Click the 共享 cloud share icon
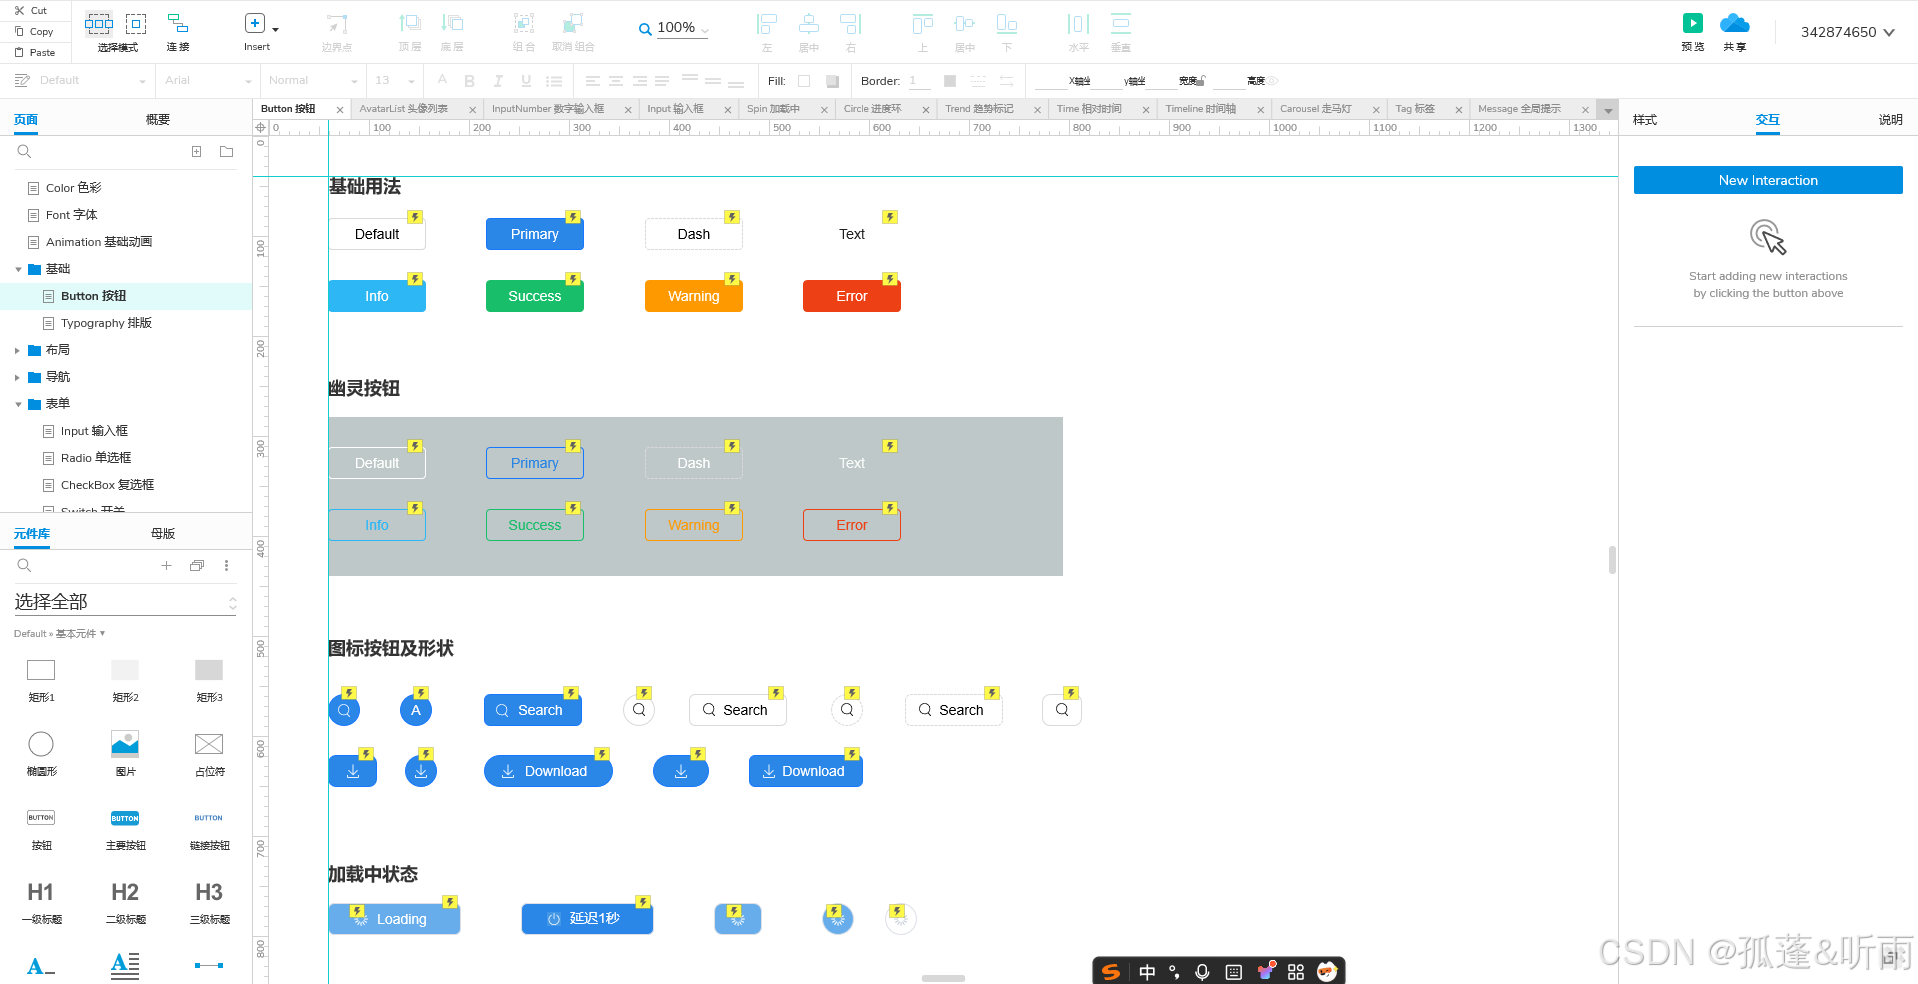The width and height of the screenshot is (1918, 984). pos(1735,23)
